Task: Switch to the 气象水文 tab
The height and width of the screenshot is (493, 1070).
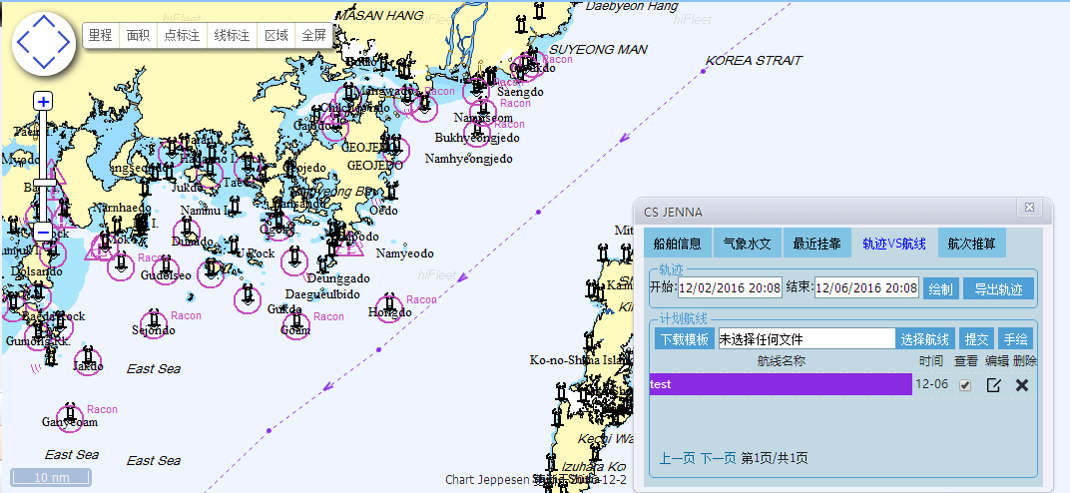Action: [747, 243]
